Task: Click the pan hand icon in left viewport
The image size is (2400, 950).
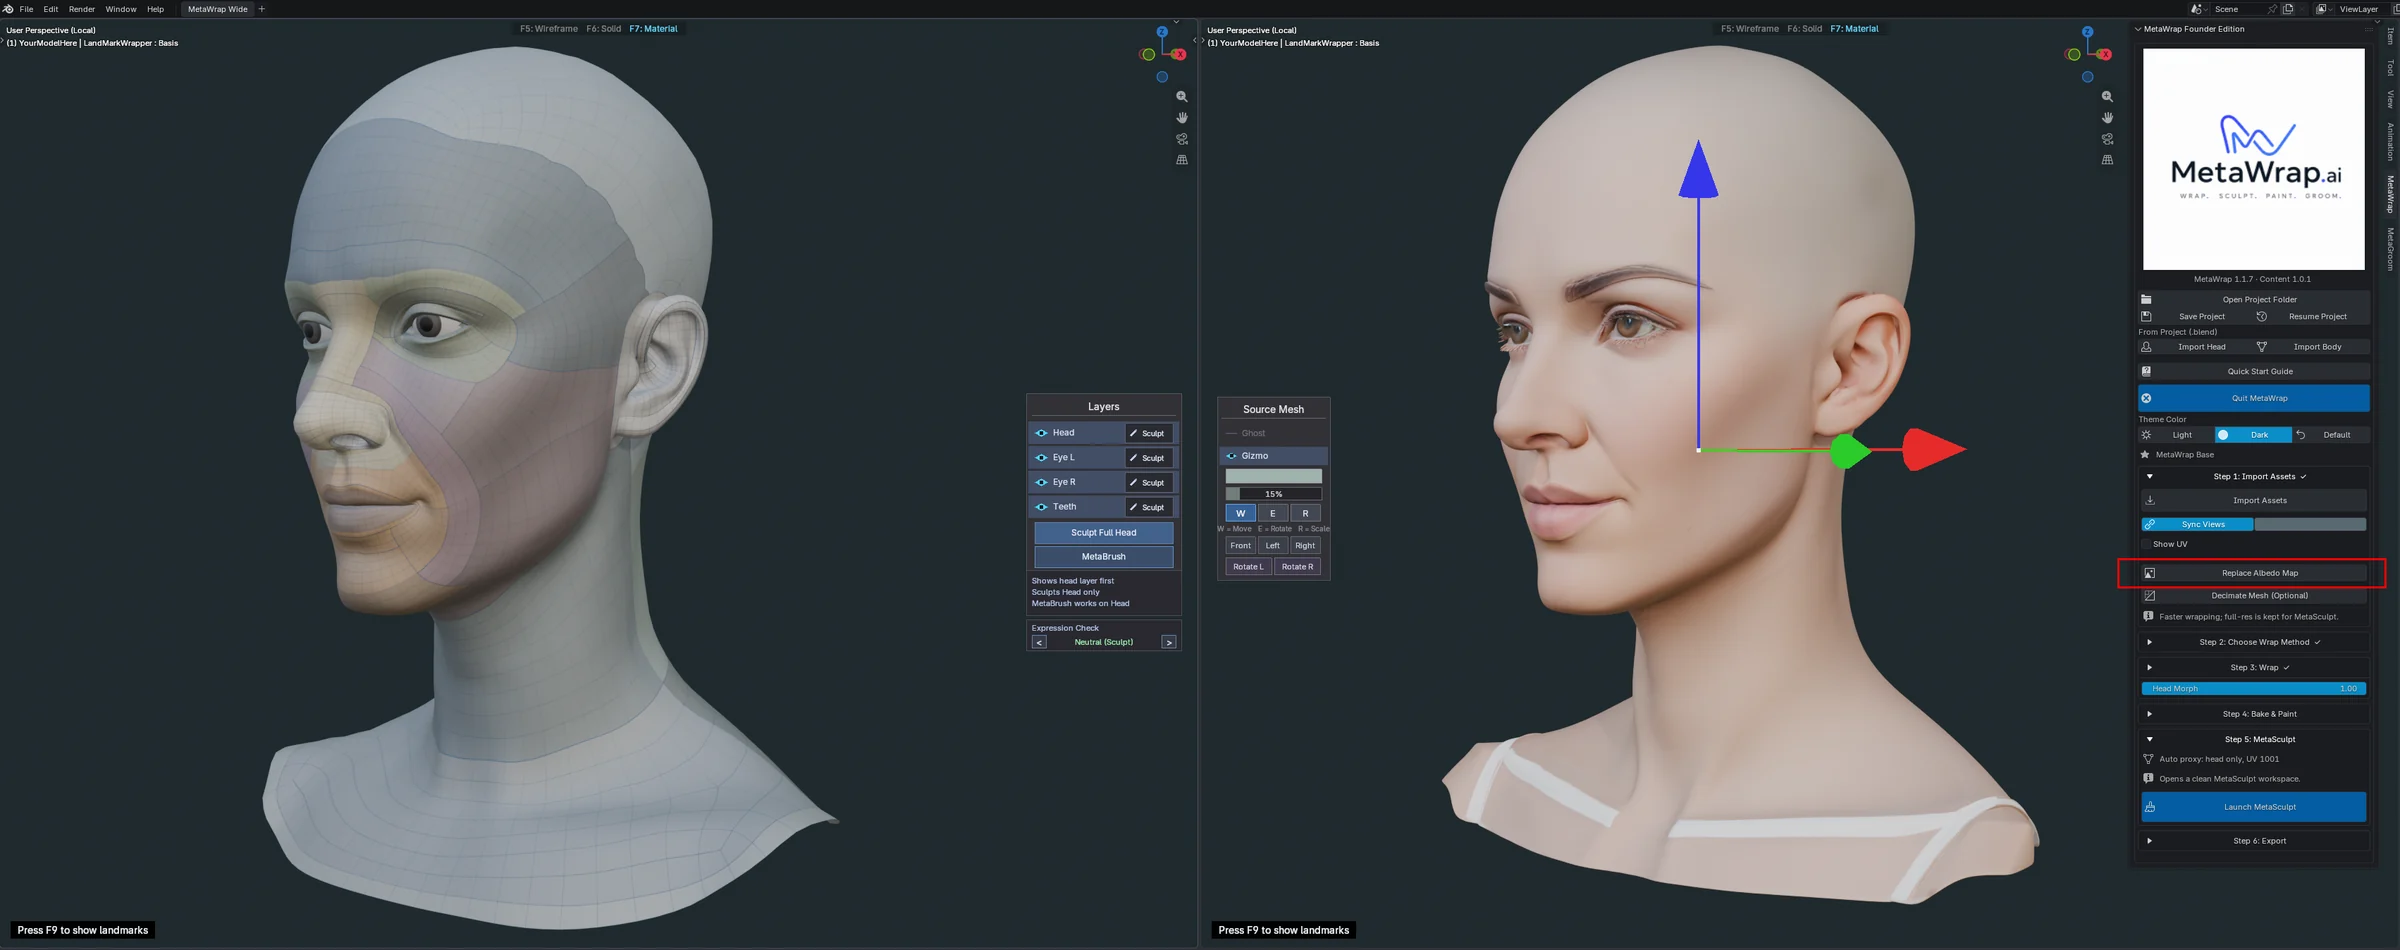Action: pyautogui.click(x=1182, y=118)
